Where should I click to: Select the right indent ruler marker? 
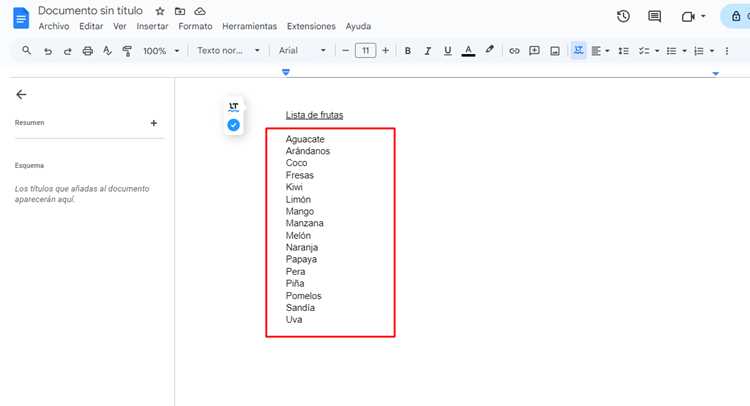[716, 73]
